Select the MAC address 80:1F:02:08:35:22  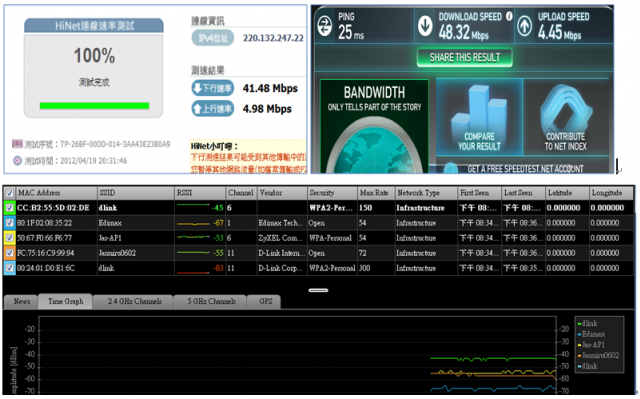(44, 223)
